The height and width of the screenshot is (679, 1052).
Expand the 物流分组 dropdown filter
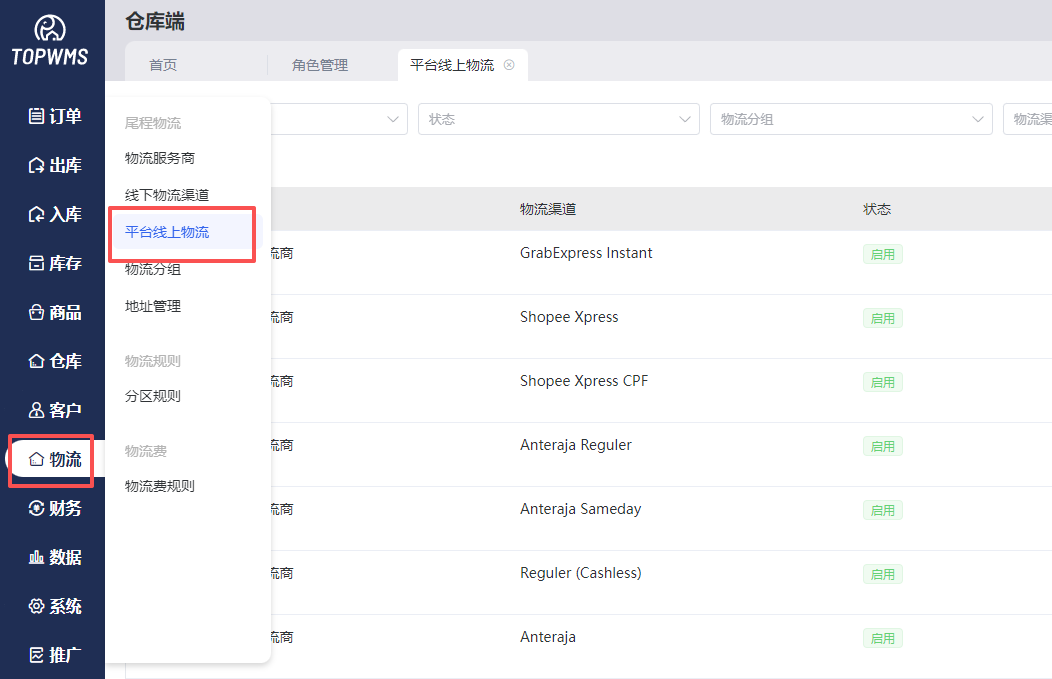point(850,119)
